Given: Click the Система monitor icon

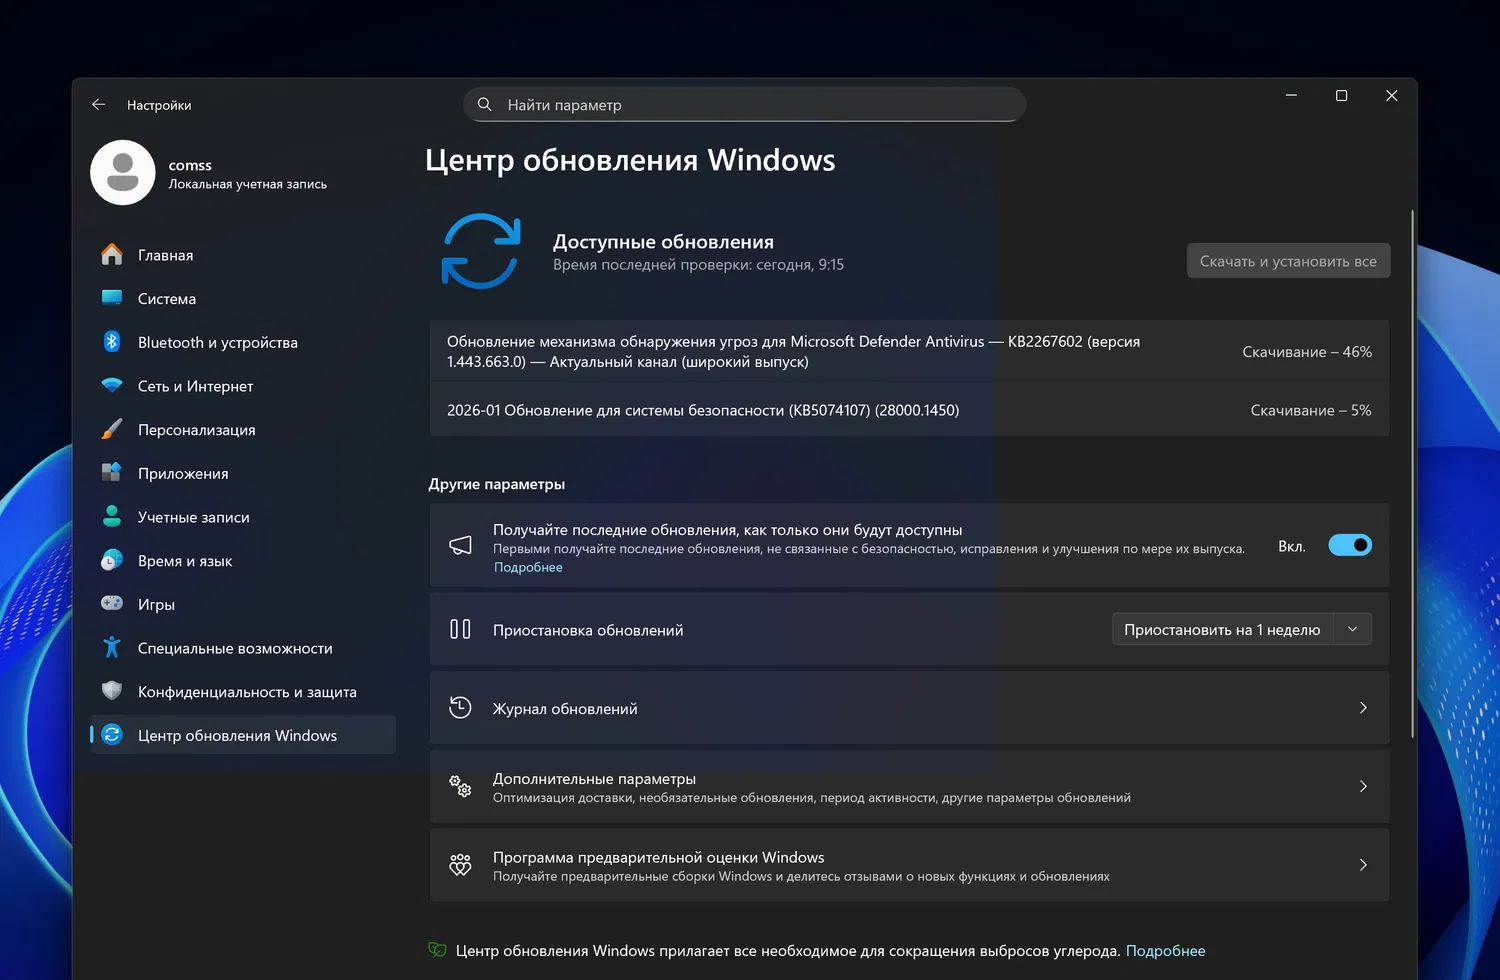Looking at the screenshot, I should (112, 298).
